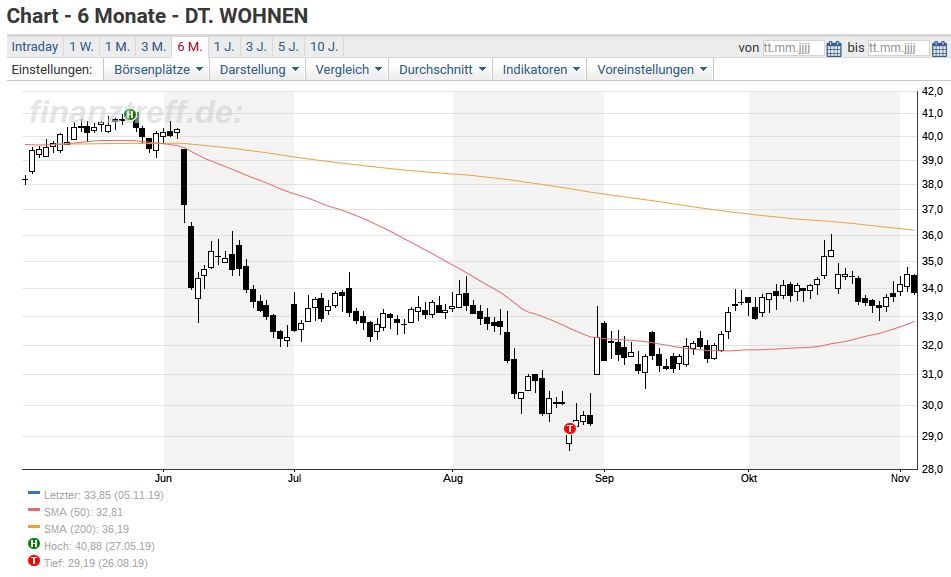
Task: Switch to the 1 J. time range tab
Action: 224,47
